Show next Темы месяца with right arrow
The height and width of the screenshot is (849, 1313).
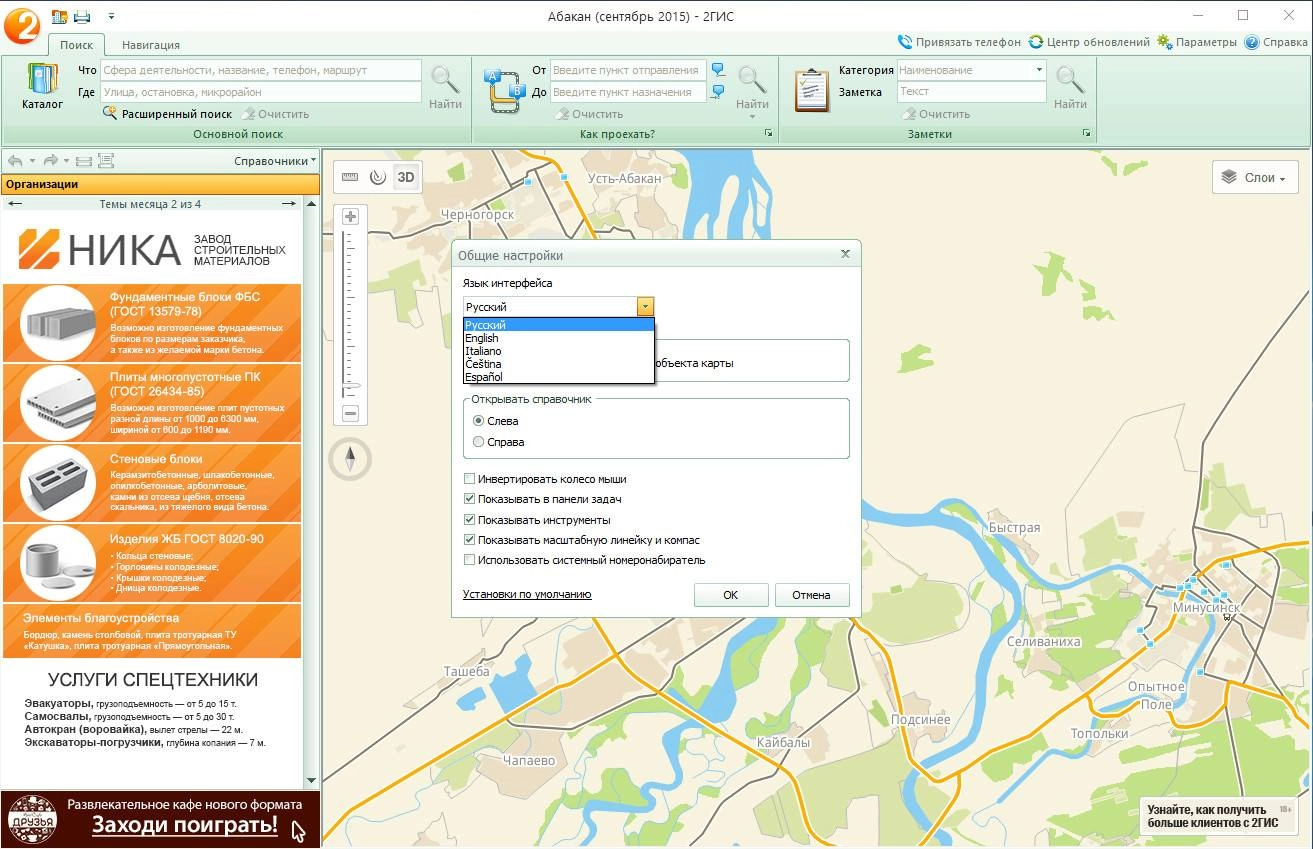pos(289,204)
